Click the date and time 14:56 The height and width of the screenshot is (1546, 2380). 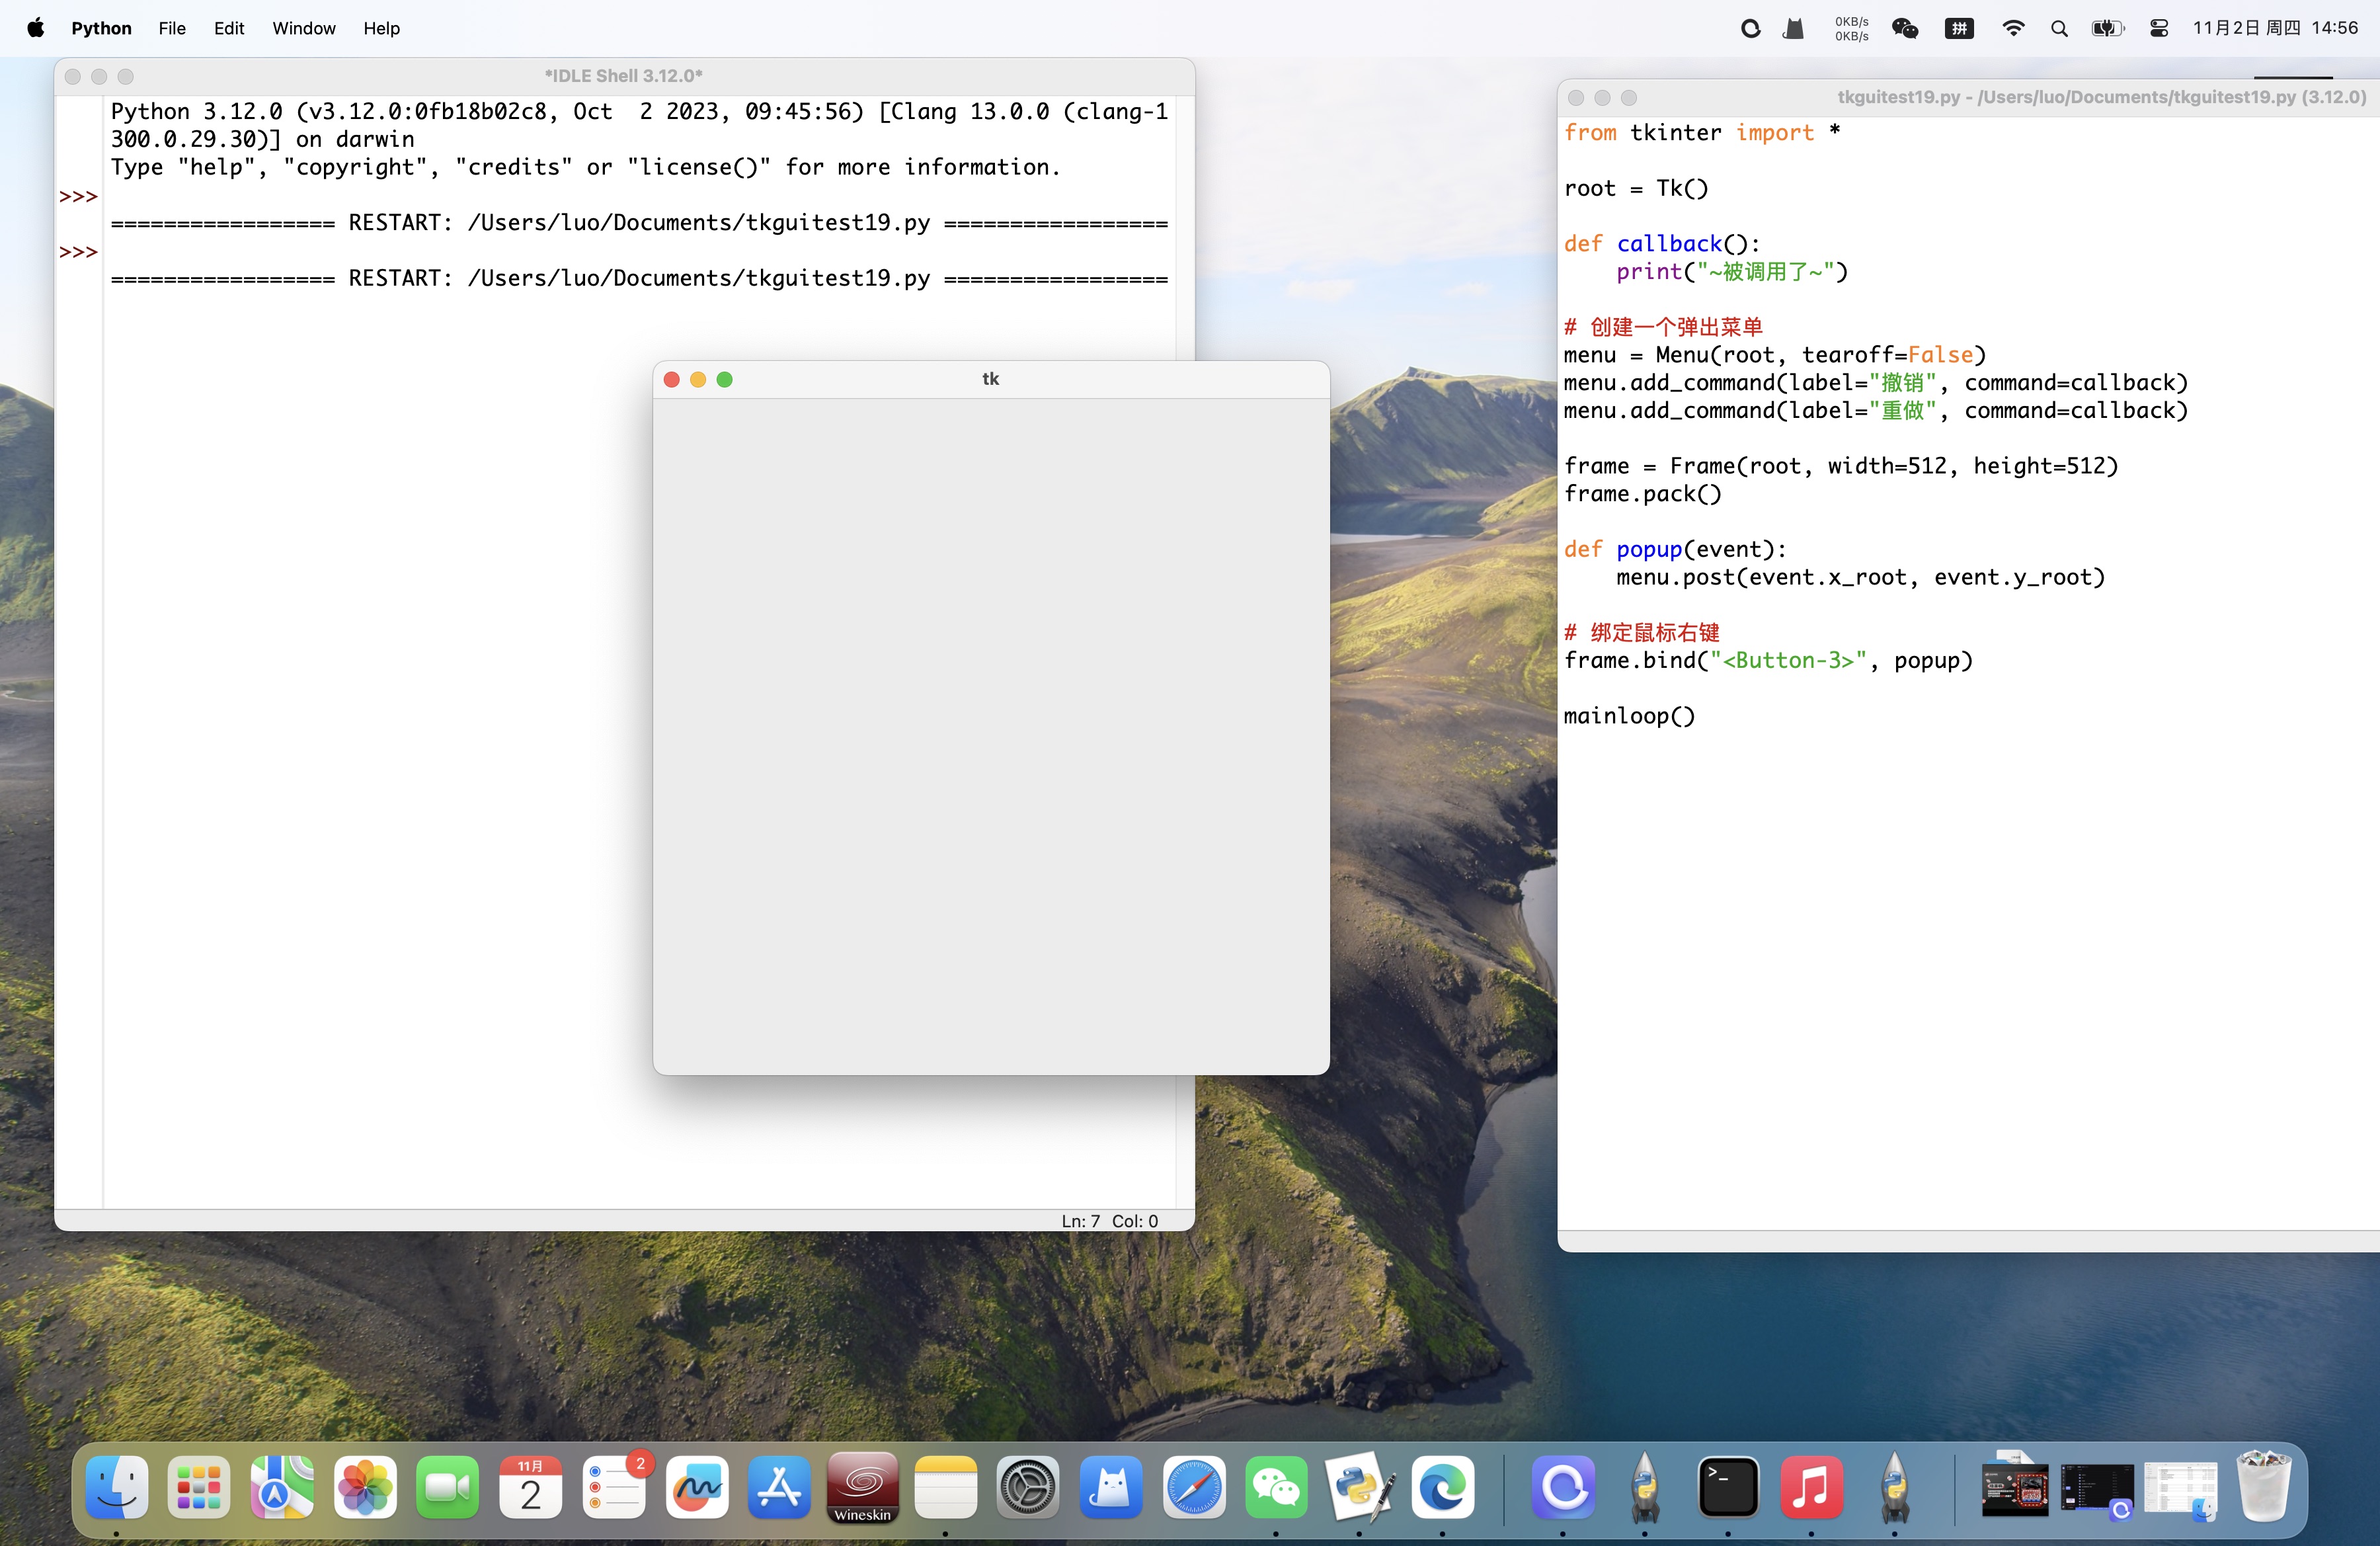[2275, 28]
